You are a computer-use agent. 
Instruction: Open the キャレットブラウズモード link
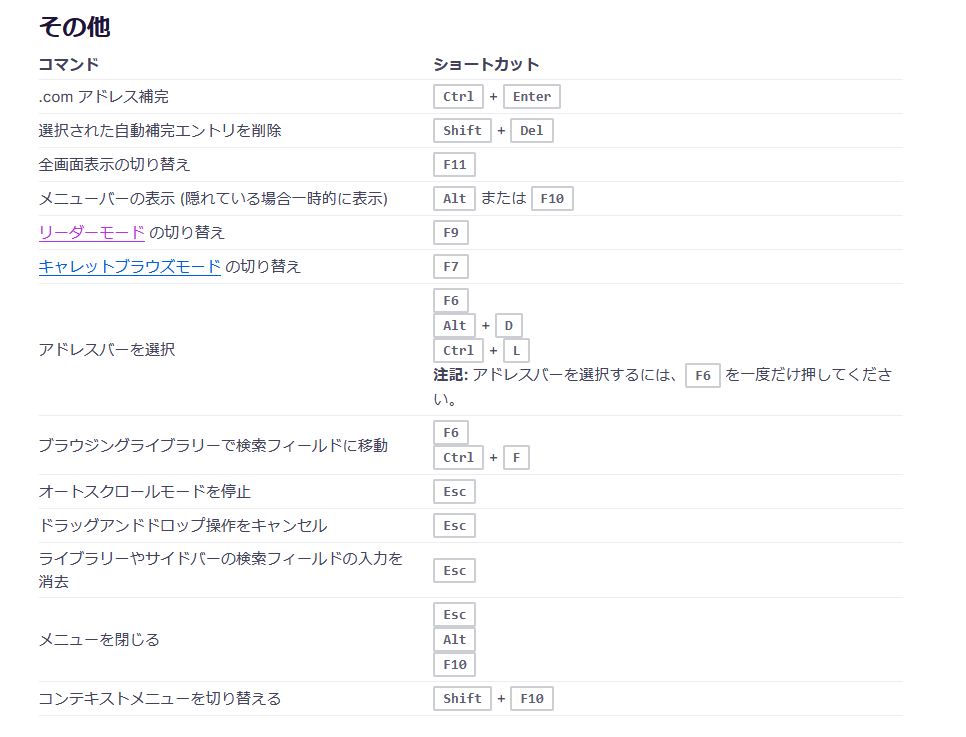pos(129,267)
